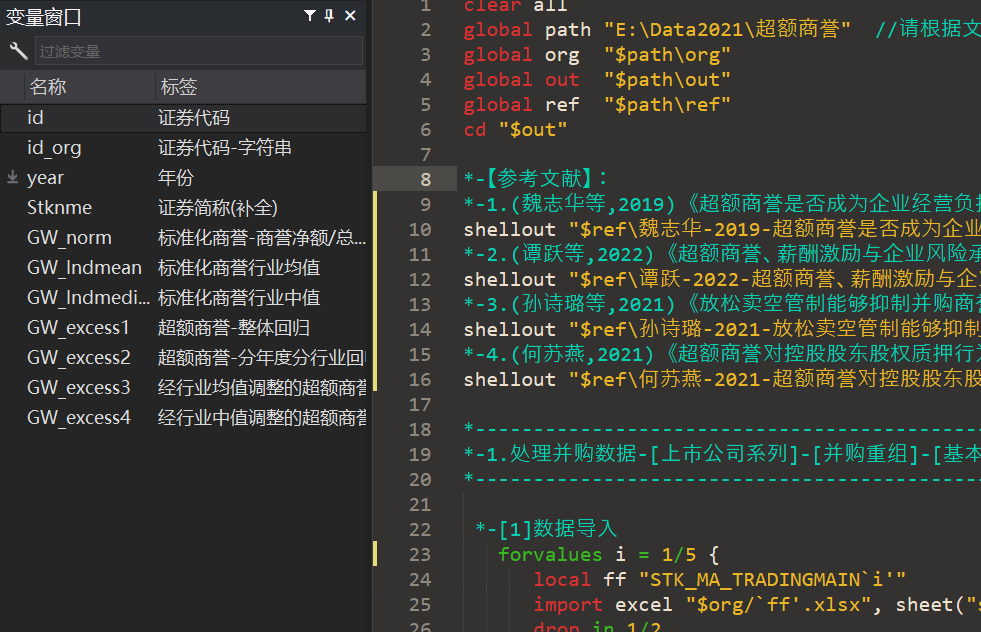This screenshot has height=632, width=981.
Task: Click the 'global ref' code line
Action: point(597,104)
